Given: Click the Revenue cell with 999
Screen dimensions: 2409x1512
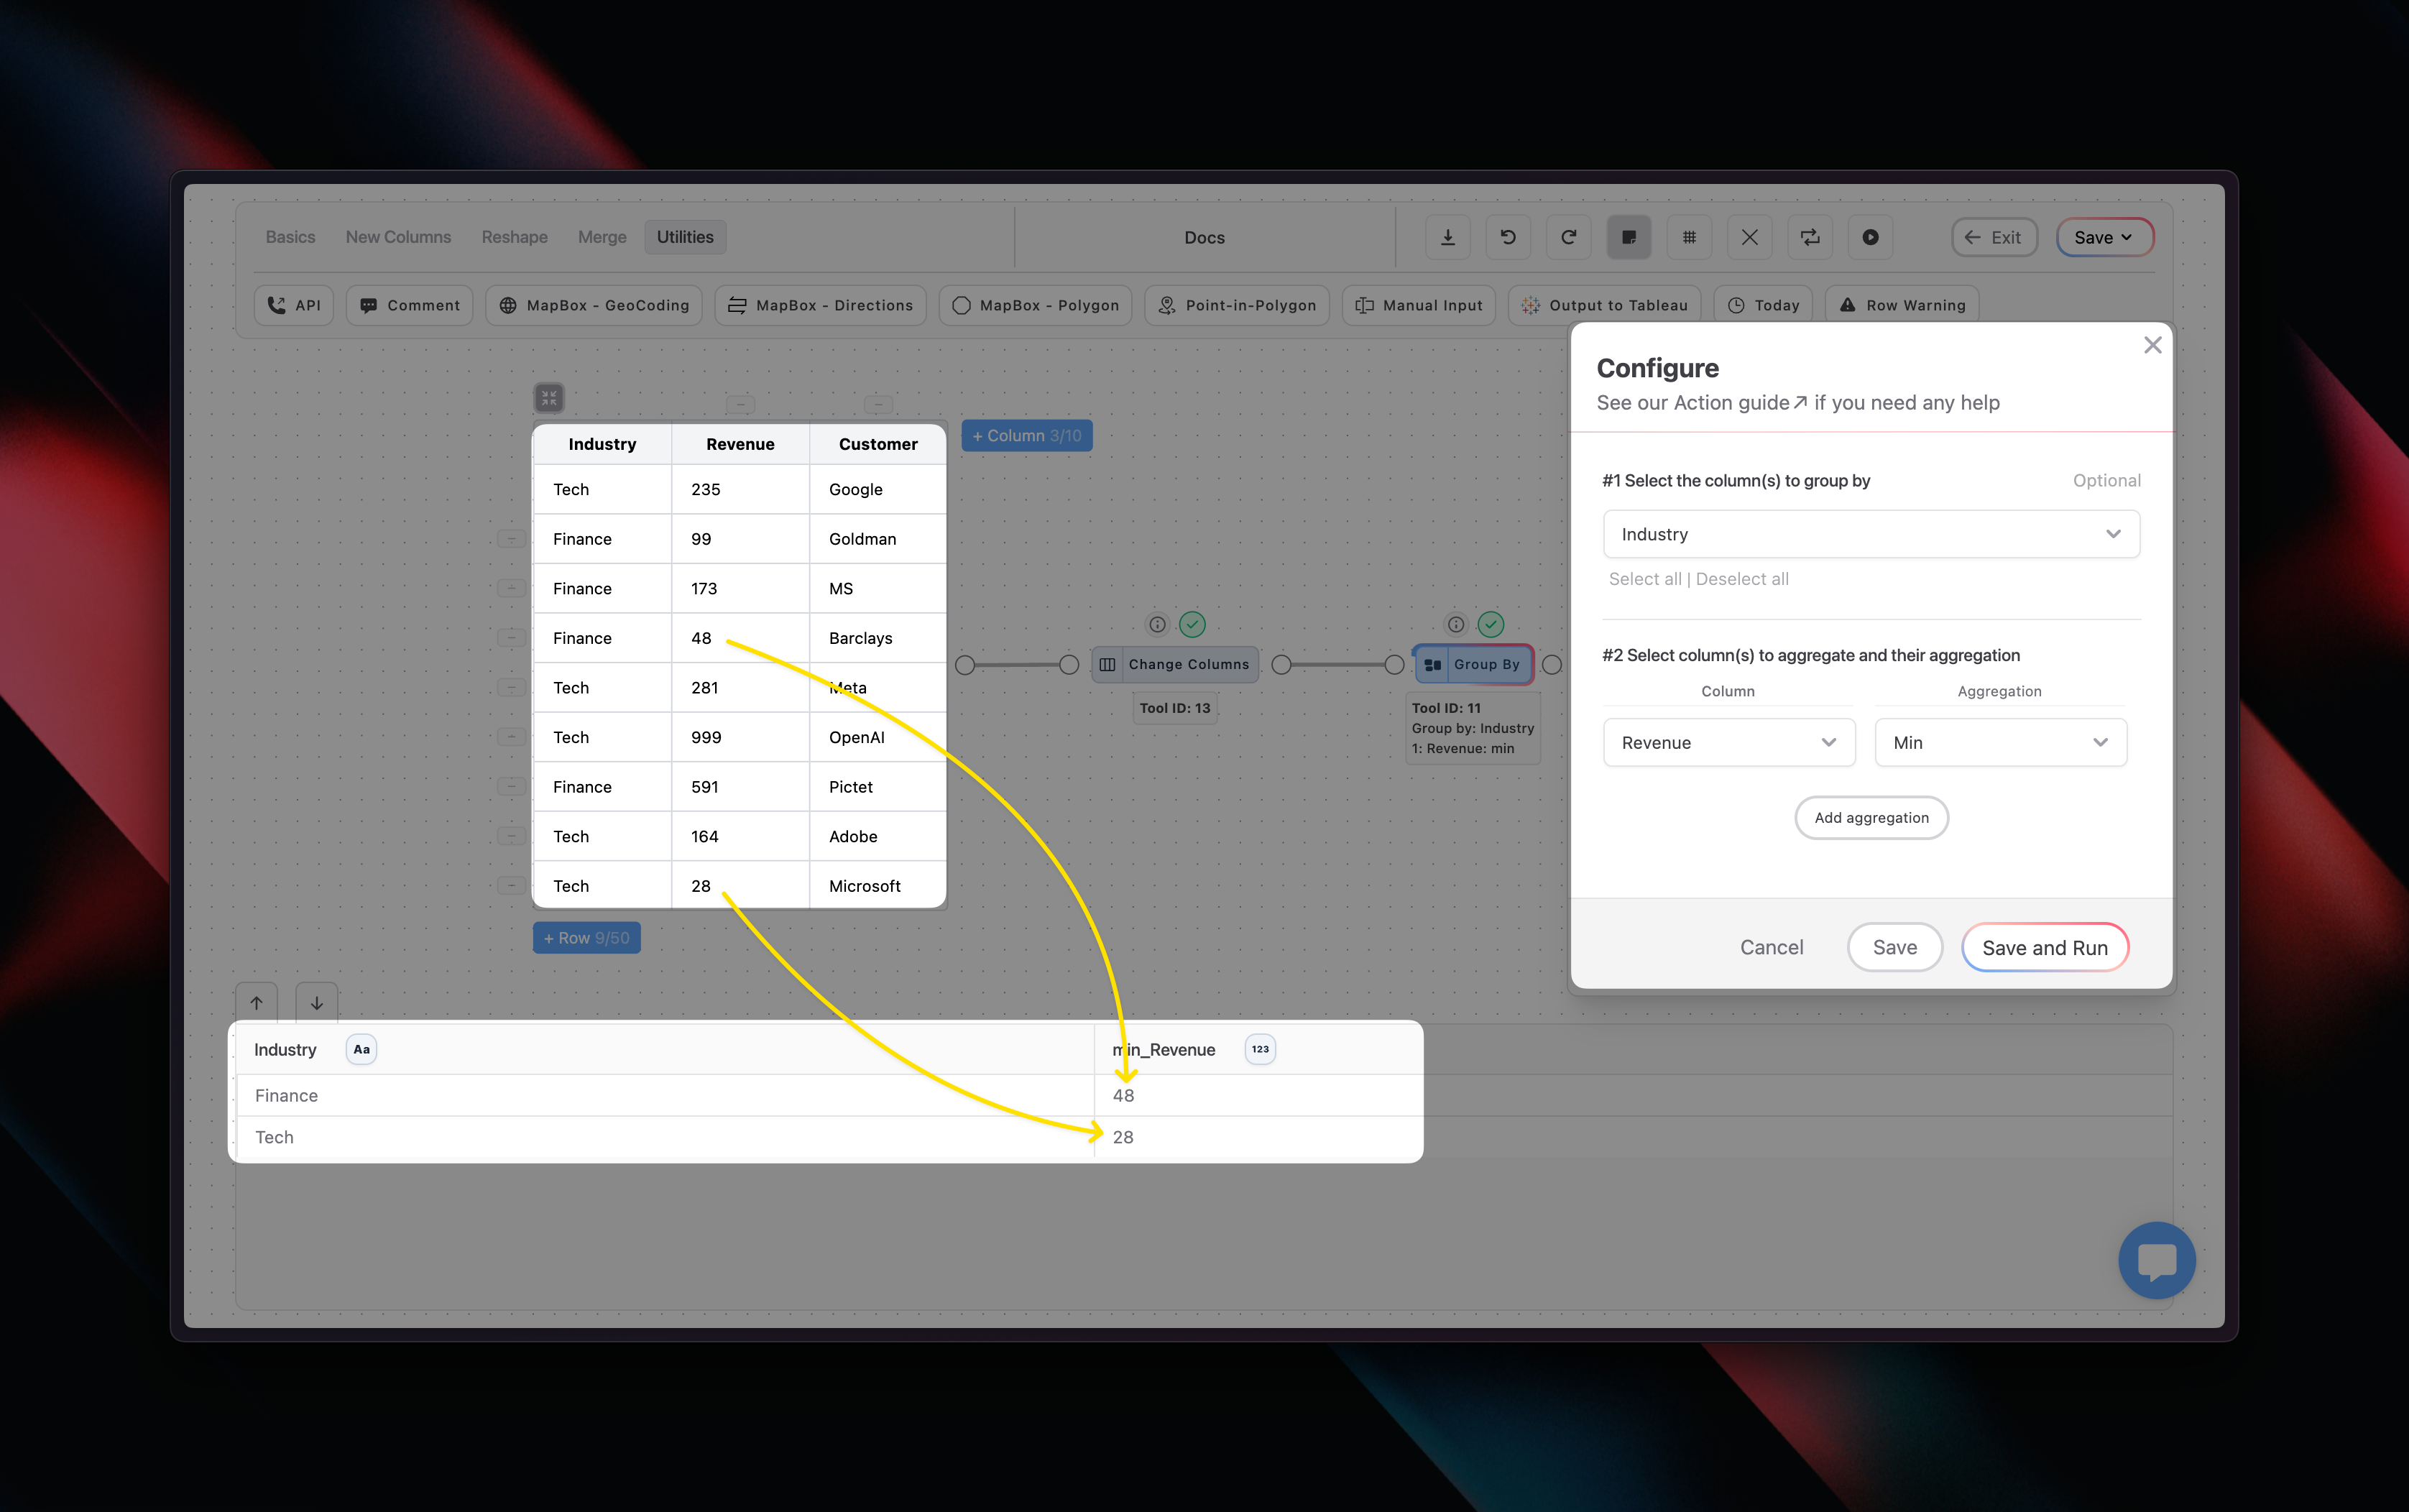Looking at the screenshot, I should coord(740,738).
